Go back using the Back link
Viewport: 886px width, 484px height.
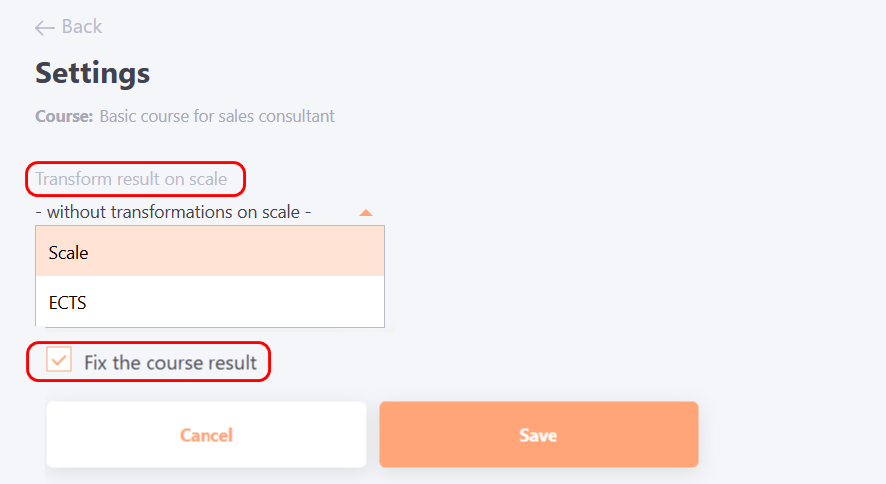[69, 27]
